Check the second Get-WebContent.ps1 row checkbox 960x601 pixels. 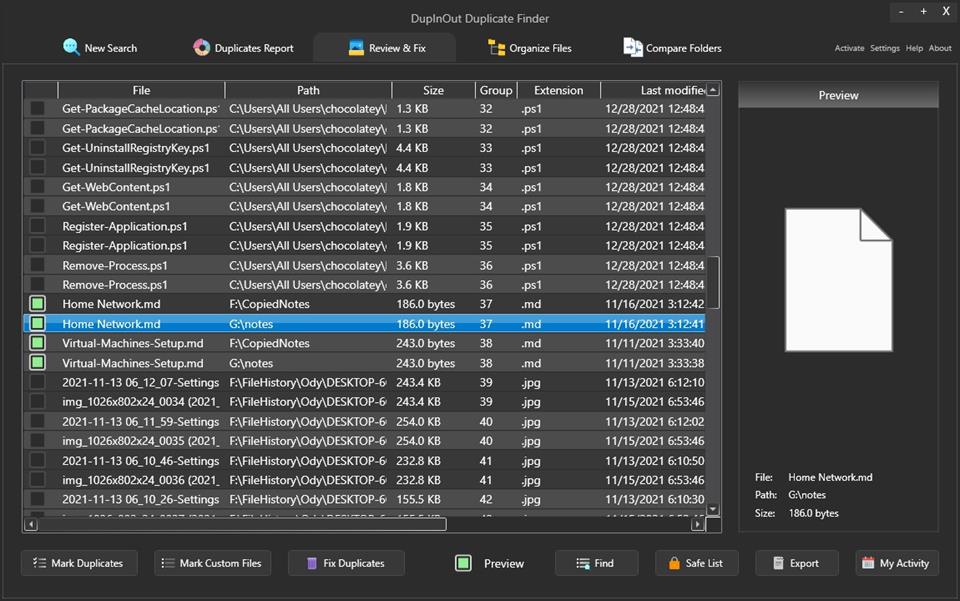tap(37, 206)
